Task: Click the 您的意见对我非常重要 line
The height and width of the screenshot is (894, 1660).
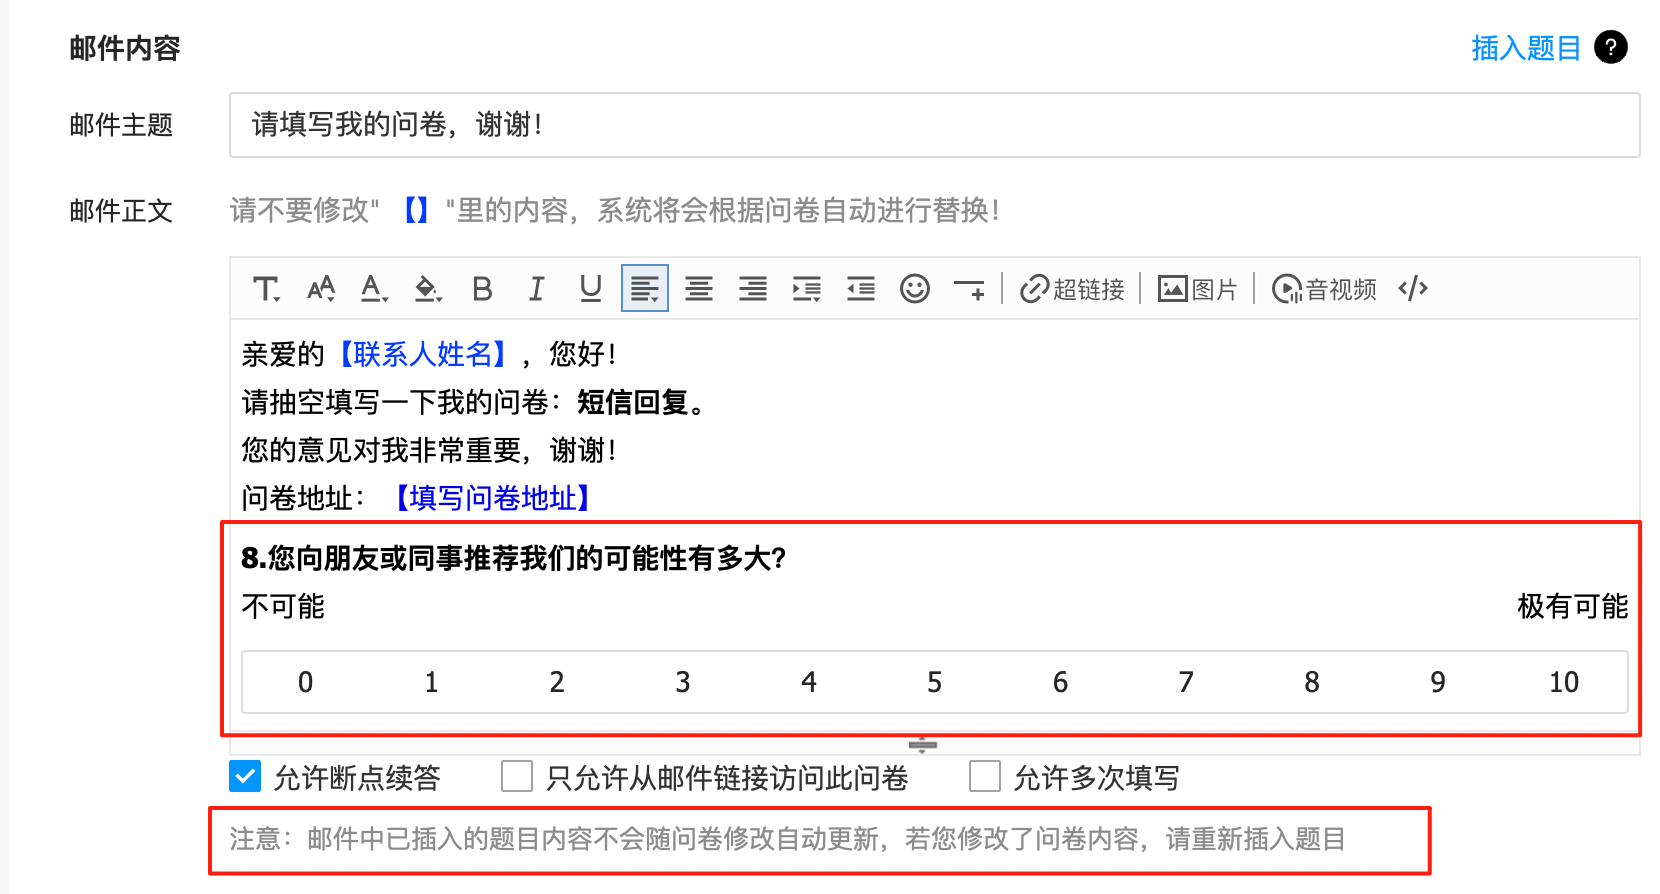Action: coord(430,450)
